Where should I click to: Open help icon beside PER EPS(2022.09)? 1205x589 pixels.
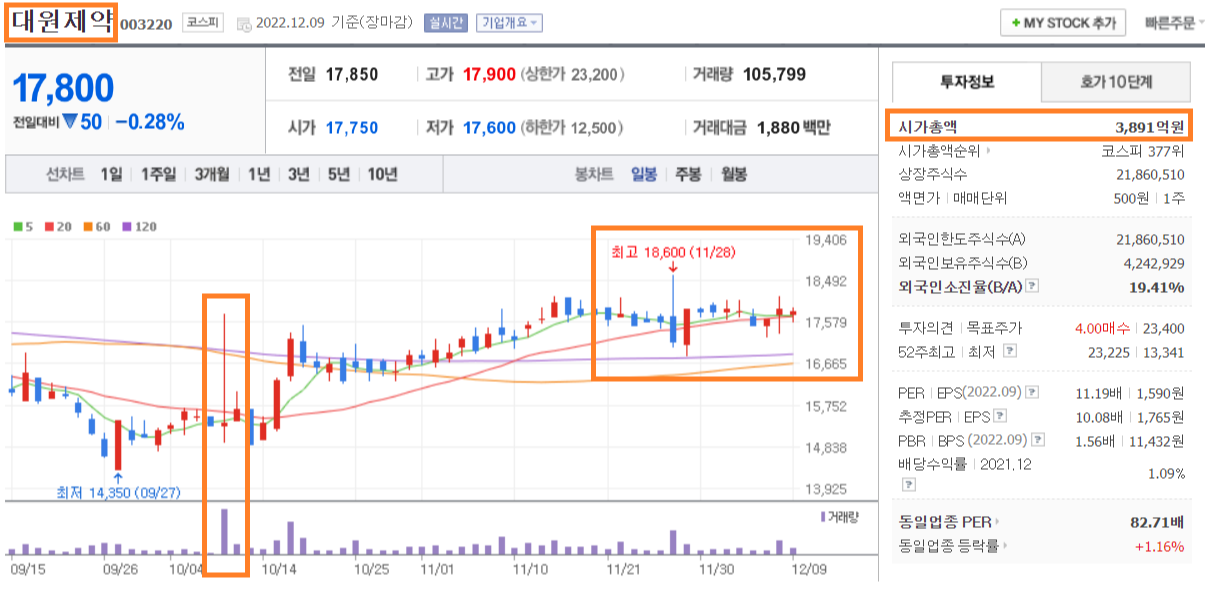[1032, 392]
